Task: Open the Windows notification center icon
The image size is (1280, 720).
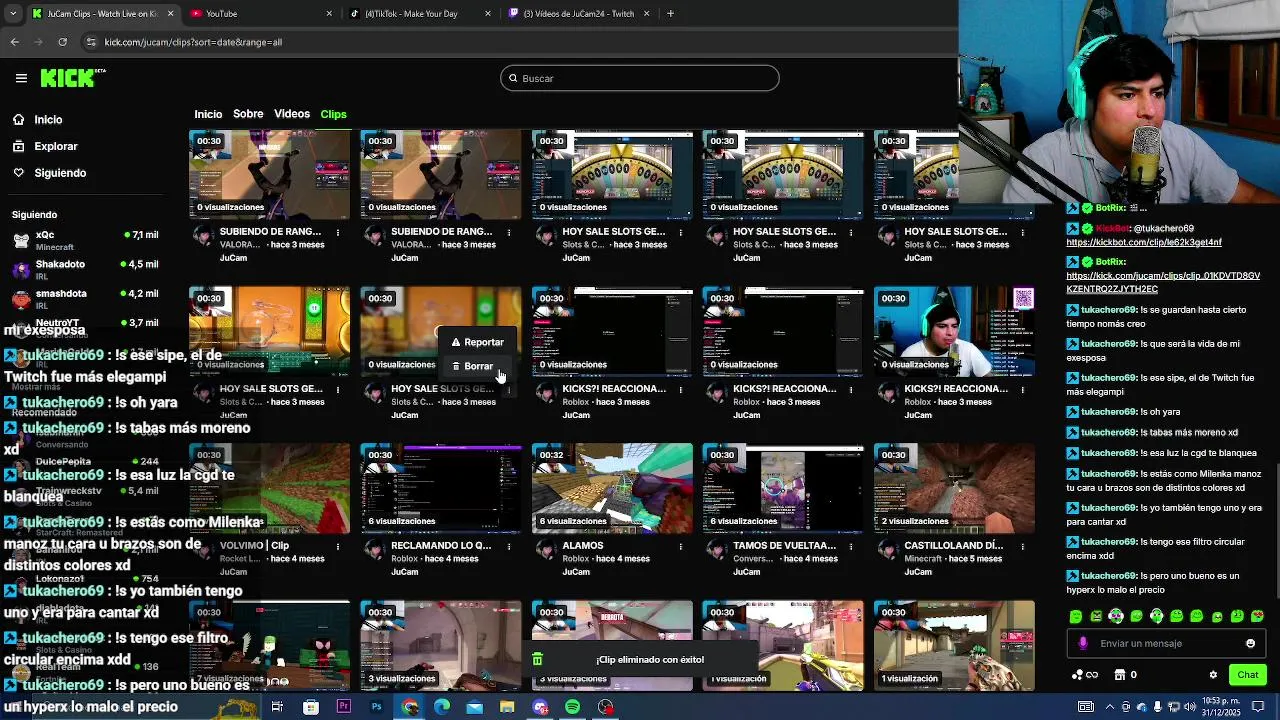Action: [1259, 707]
